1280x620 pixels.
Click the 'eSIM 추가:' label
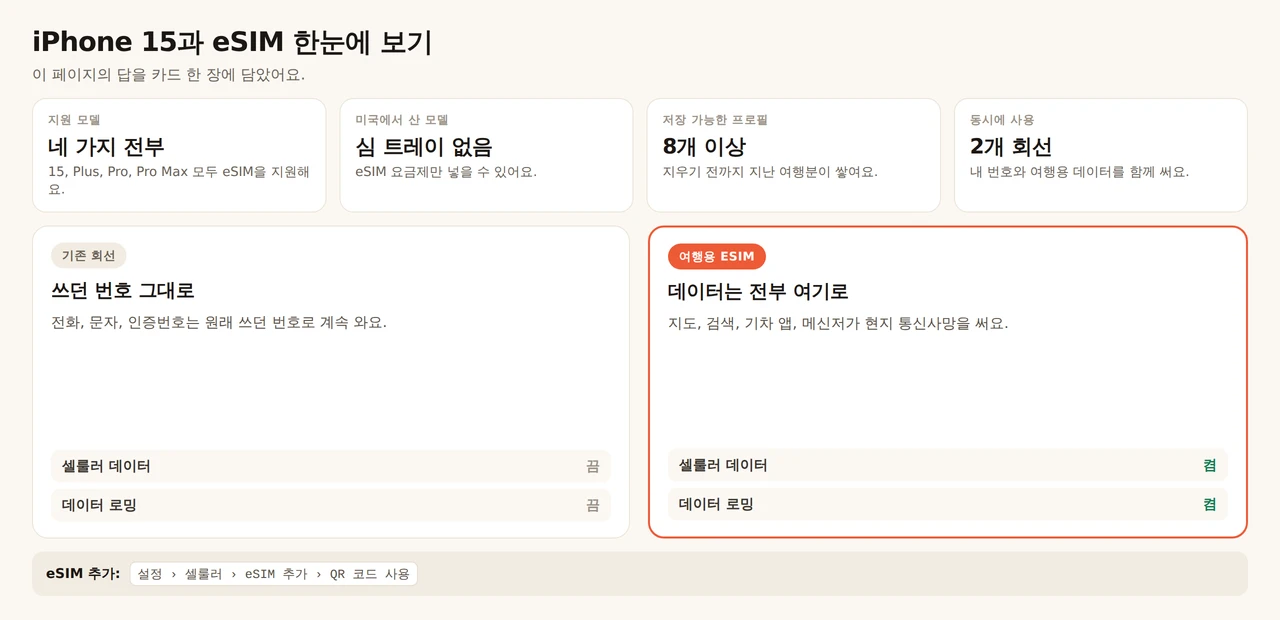[83, 574]
